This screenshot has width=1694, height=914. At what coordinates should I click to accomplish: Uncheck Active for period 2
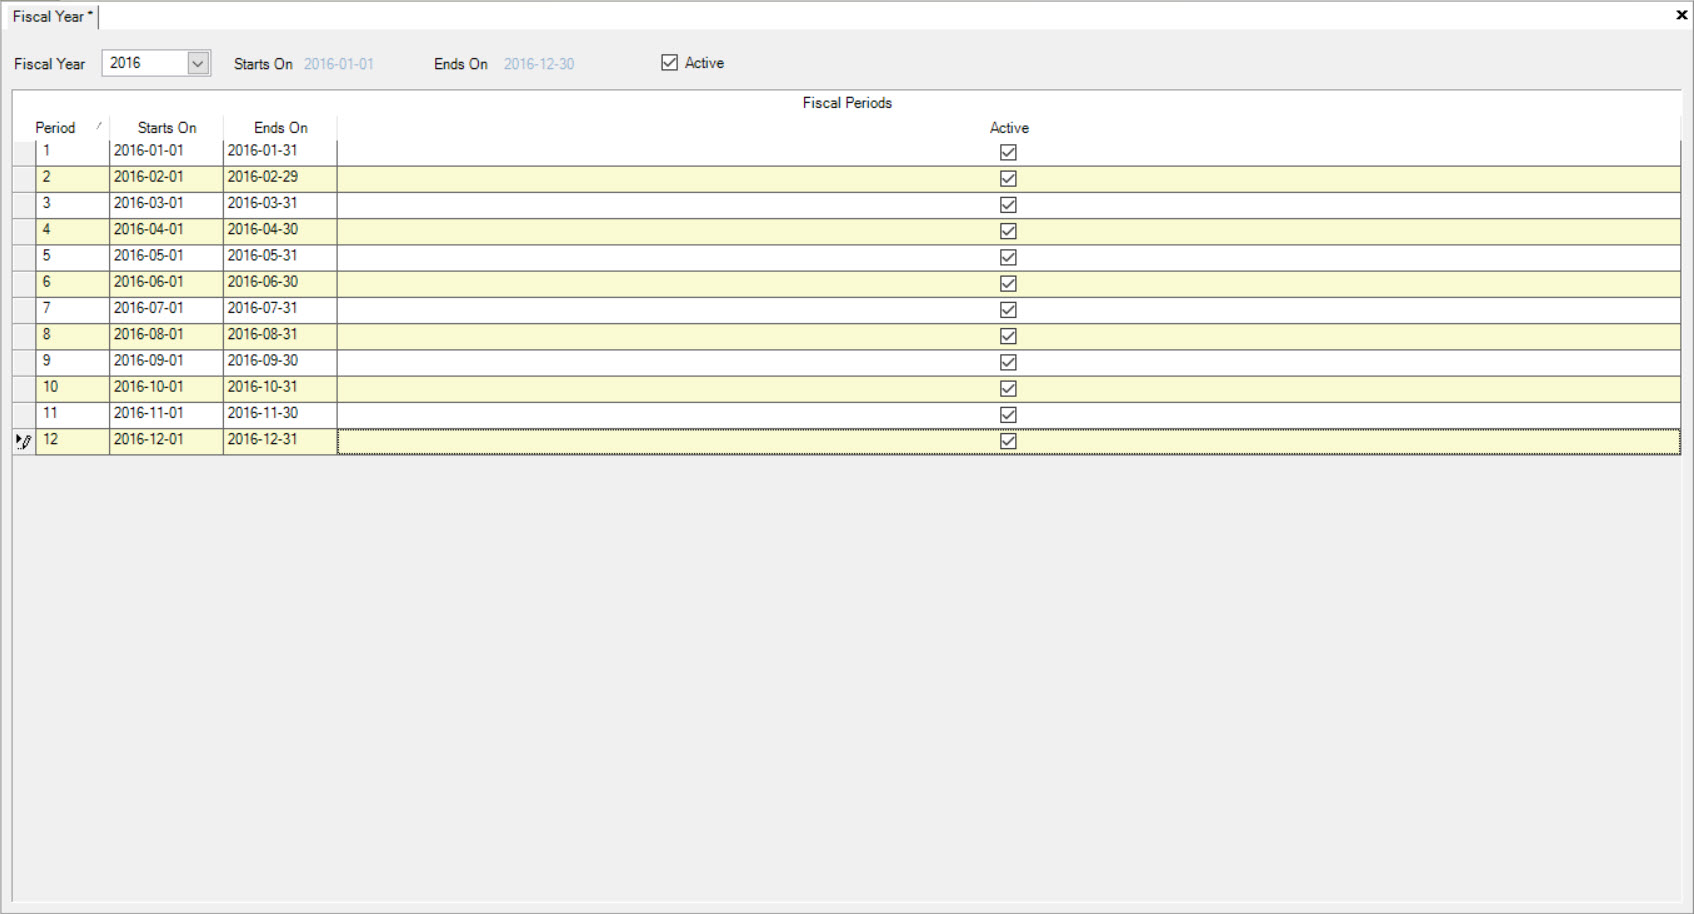tap(1008, 178)
